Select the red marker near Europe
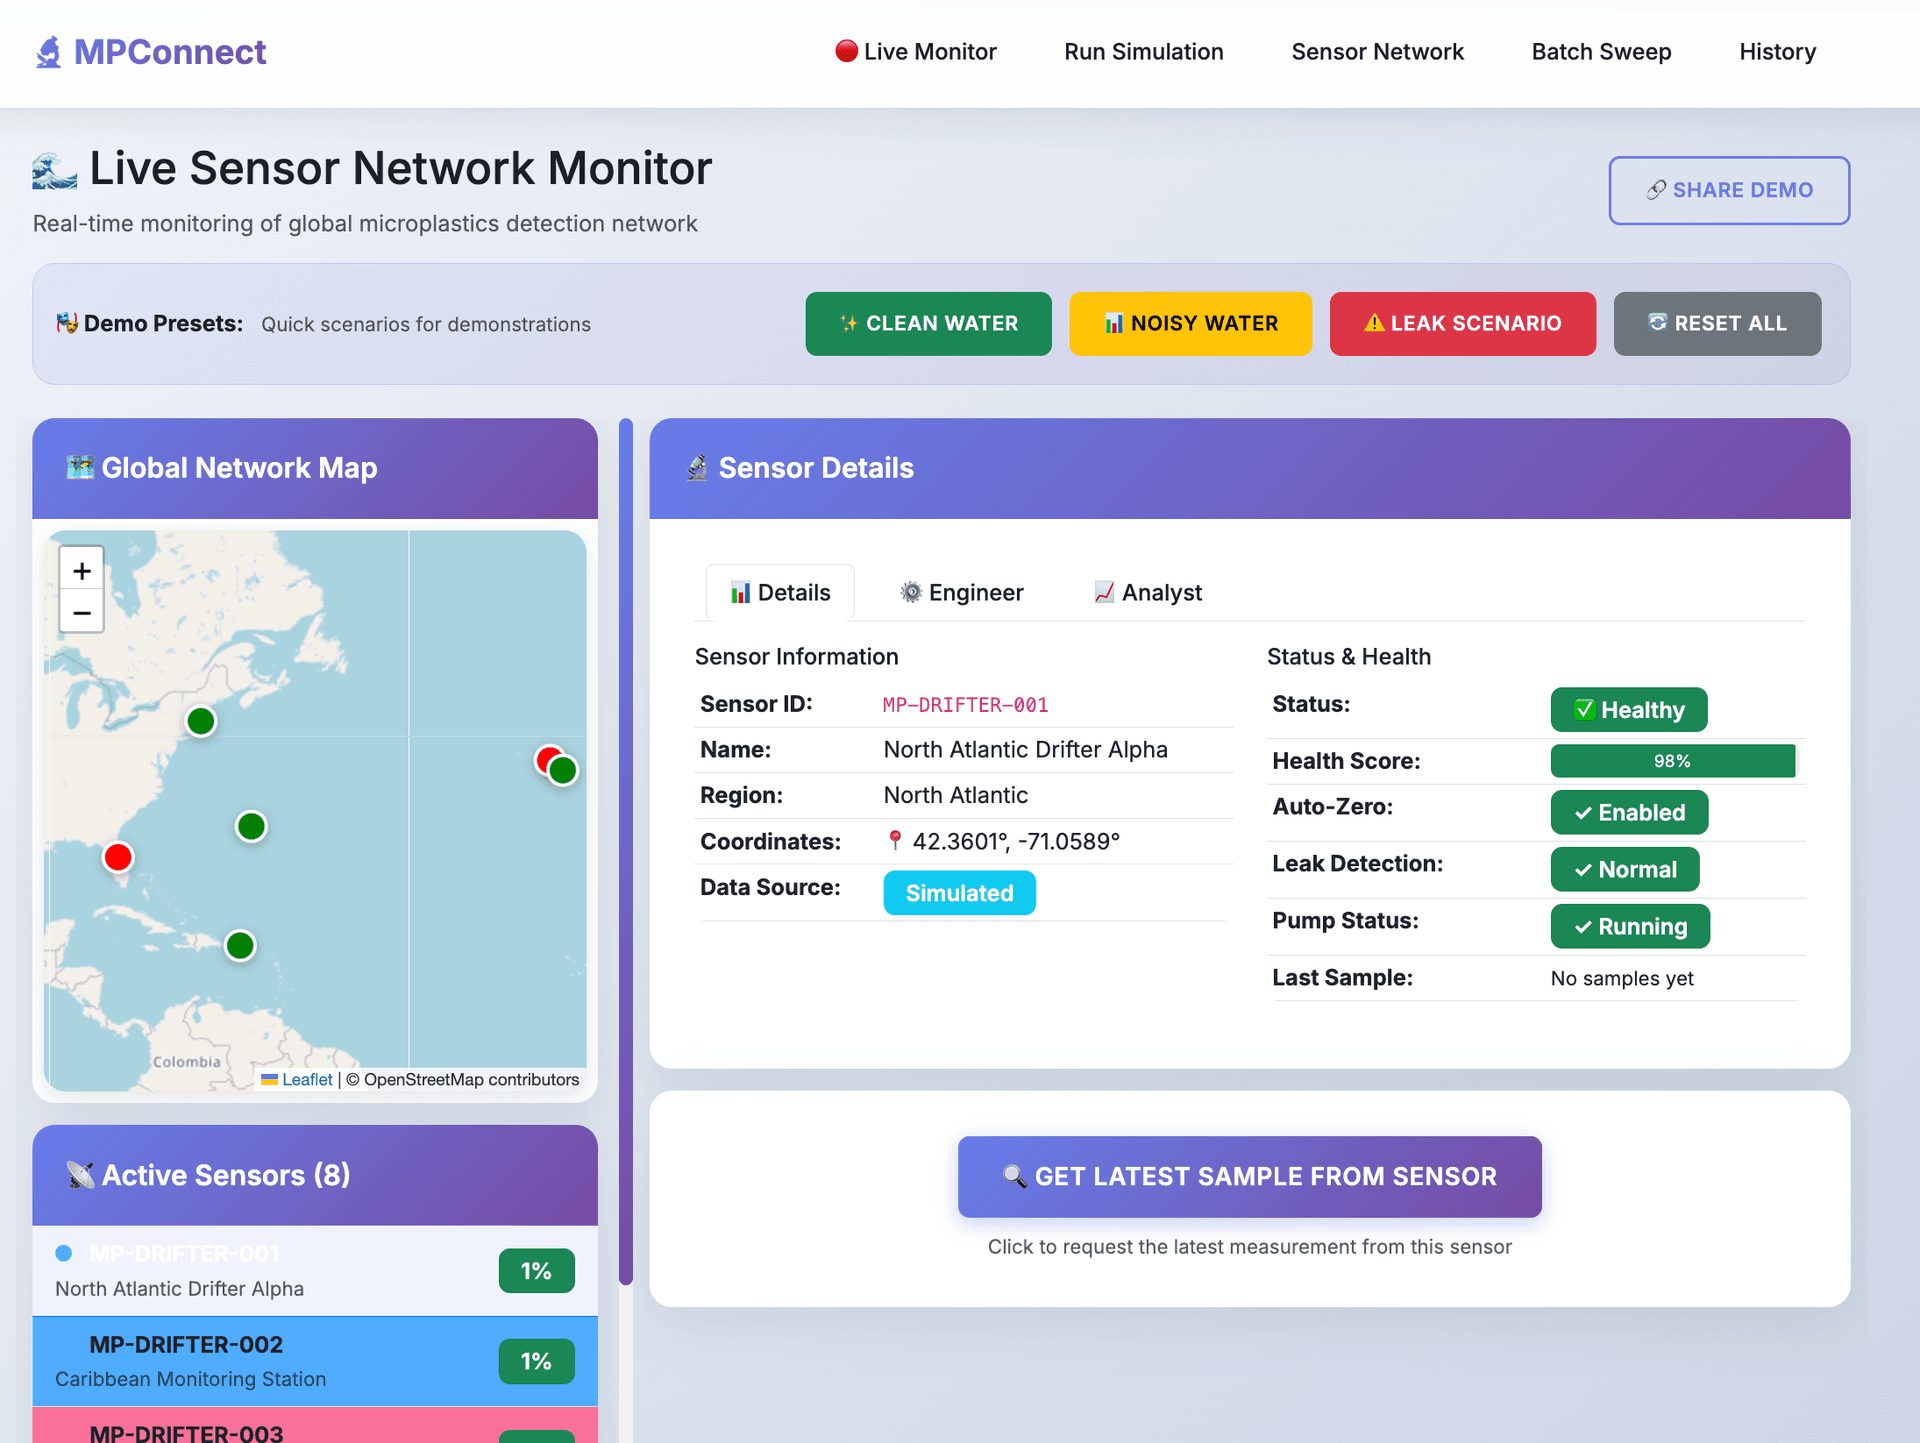The image size is (1920, 1443). coord(546,758)
